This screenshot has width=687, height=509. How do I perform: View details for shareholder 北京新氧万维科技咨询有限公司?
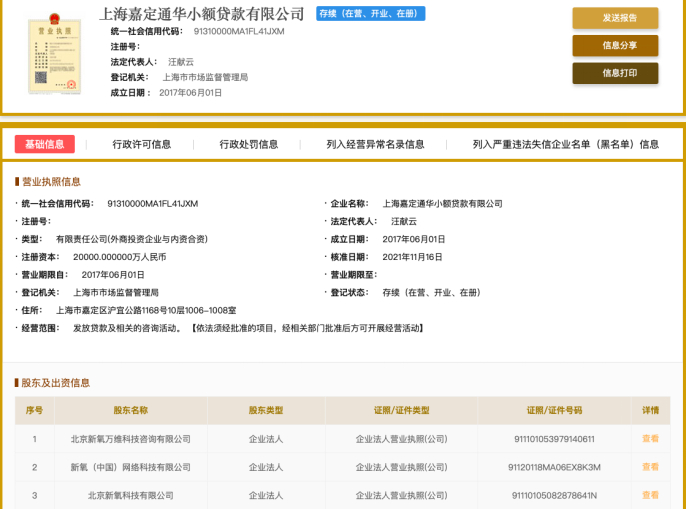tap(650, 438)
